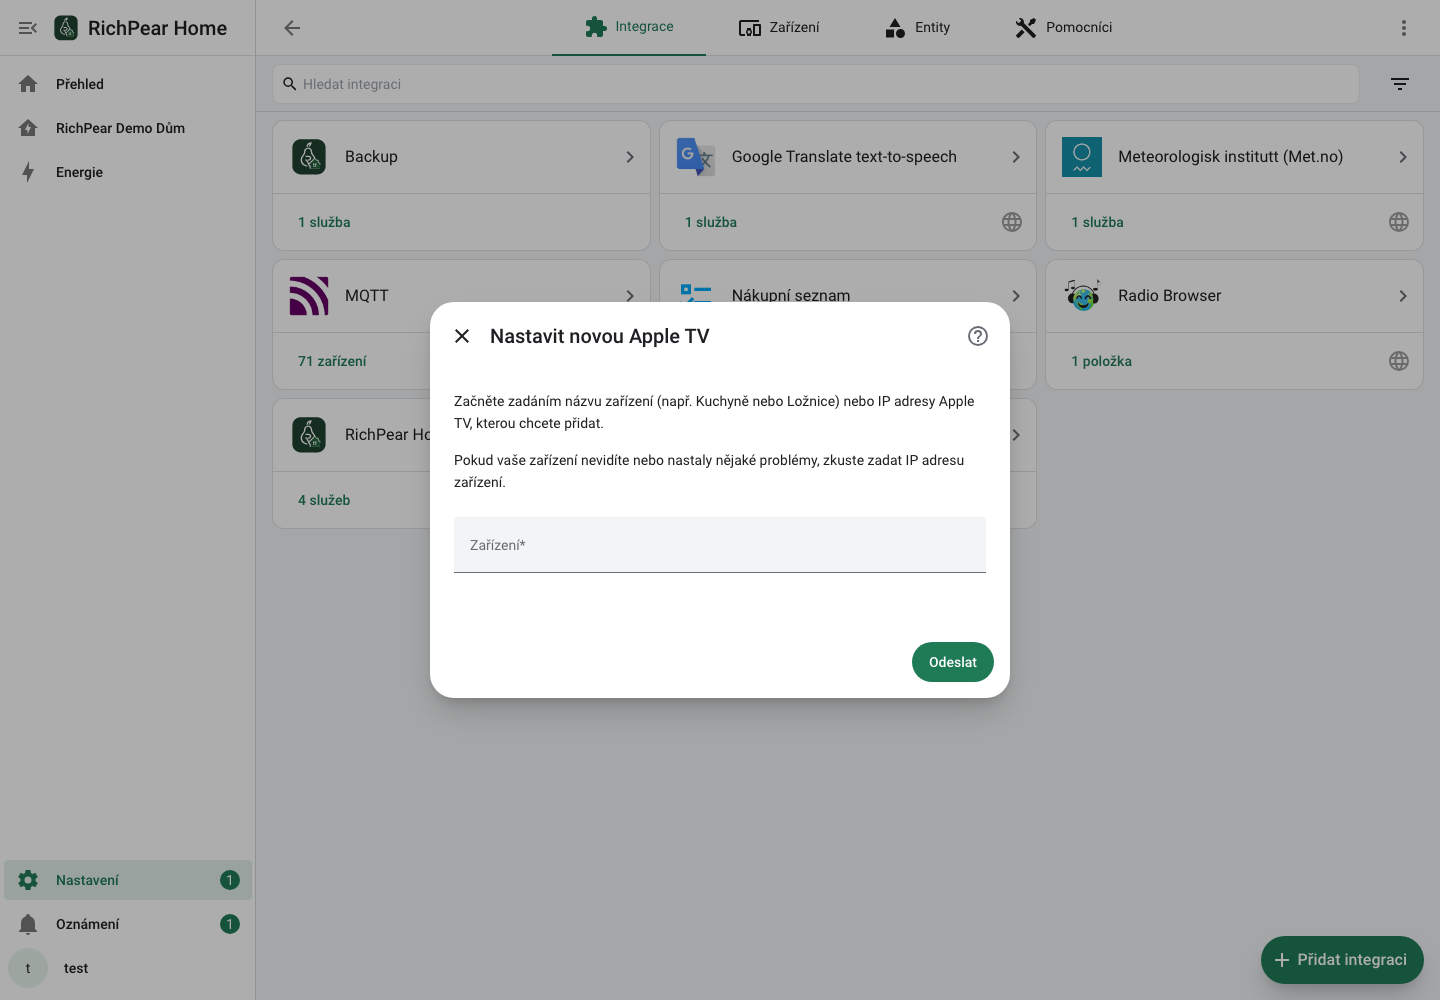Collapse the sidebar with hamburger menu icon
The height and width of the screenshot is (1000, 1440).
pos(28,28)
